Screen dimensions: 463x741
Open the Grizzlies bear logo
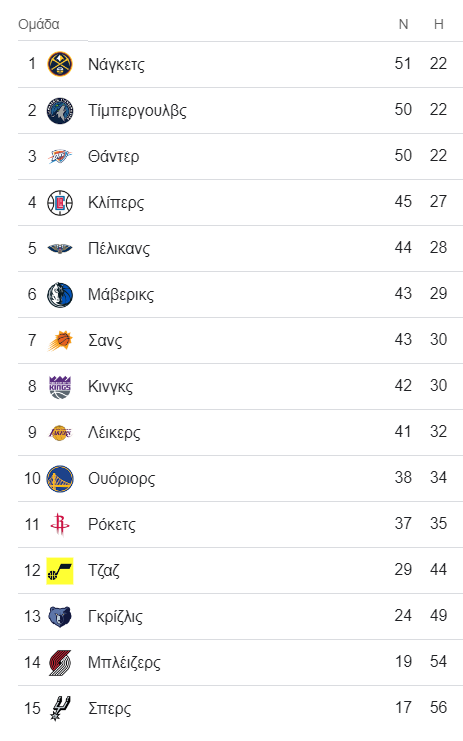(x=60, y=617)
